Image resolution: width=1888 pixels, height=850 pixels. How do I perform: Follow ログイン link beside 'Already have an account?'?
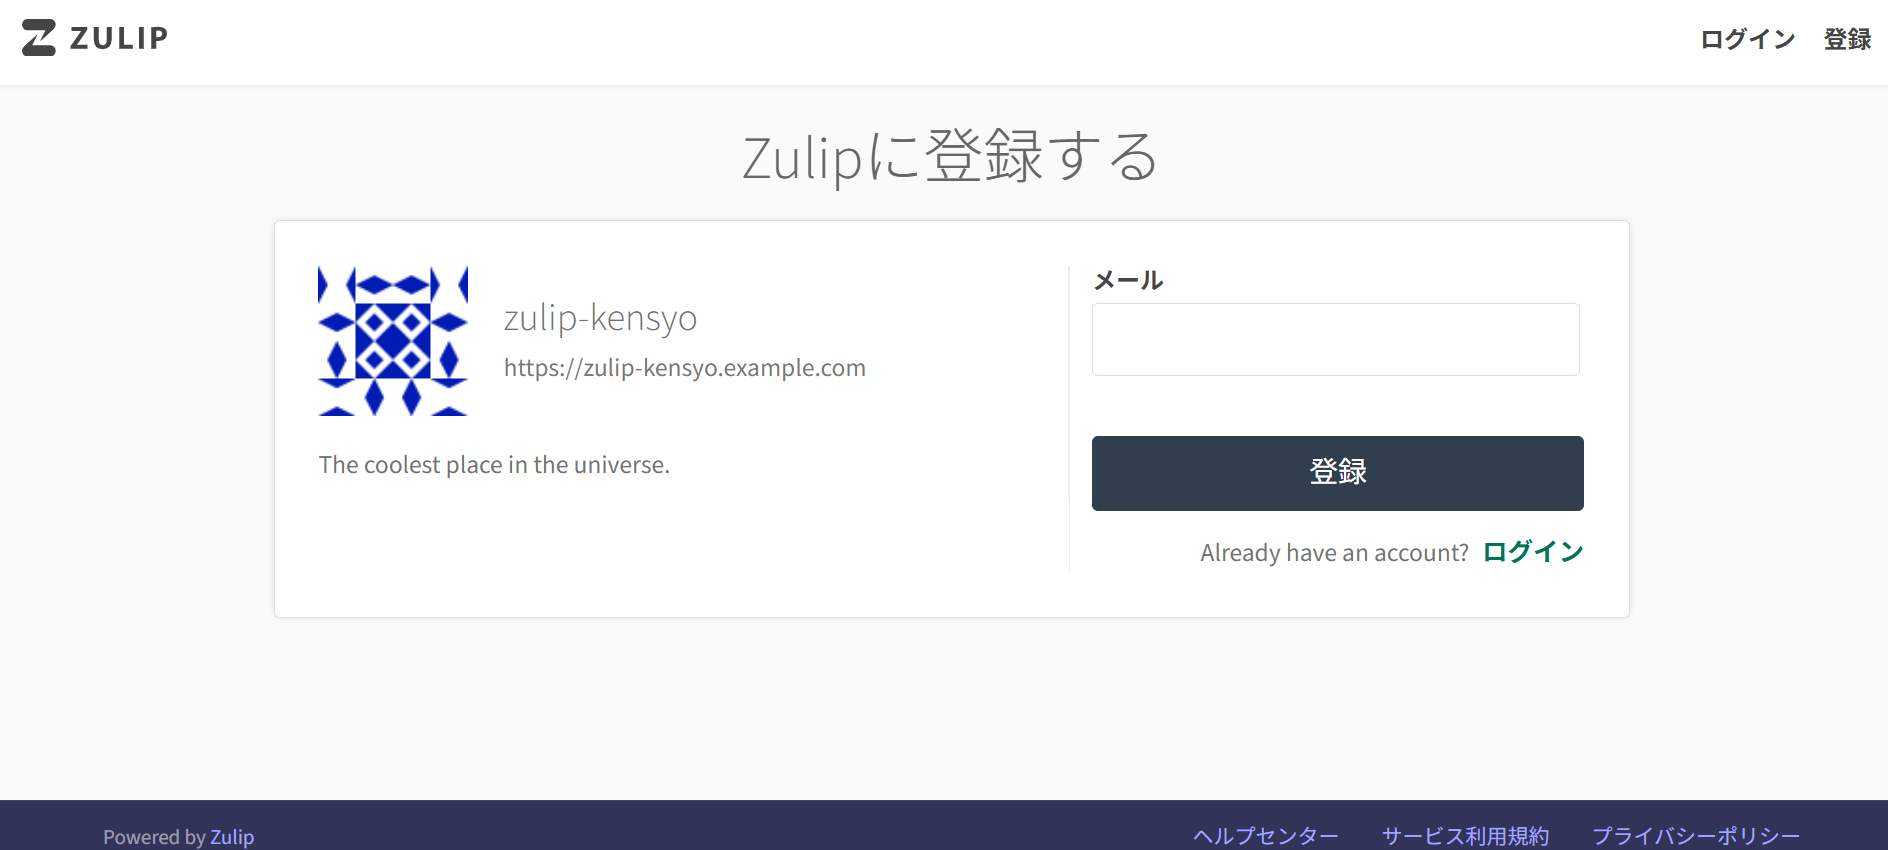pos(1533,552)
